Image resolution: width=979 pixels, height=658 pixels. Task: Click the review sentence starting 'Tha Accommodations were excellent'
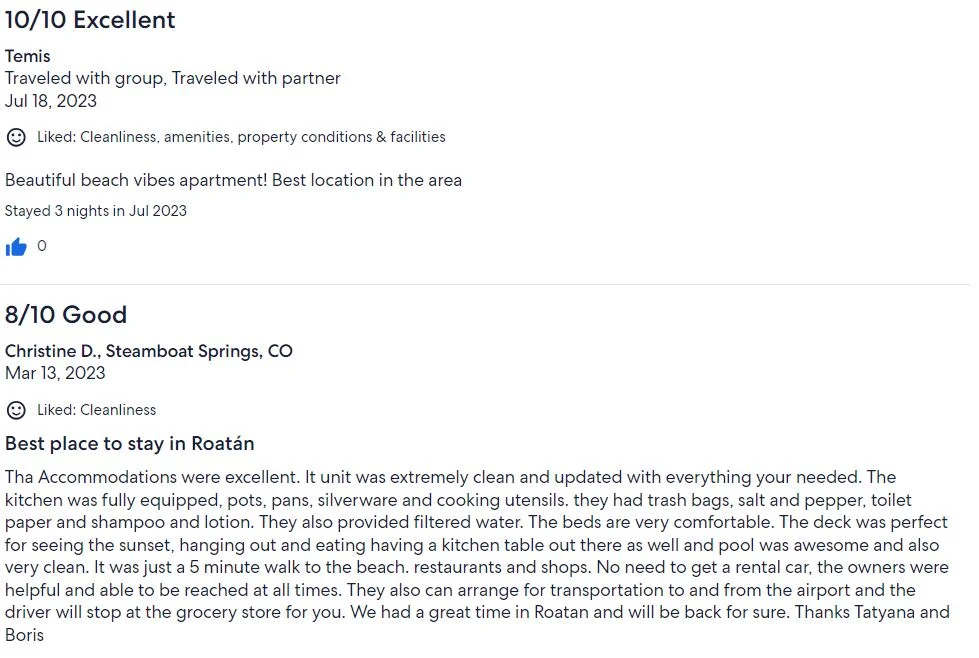point(152,478)
